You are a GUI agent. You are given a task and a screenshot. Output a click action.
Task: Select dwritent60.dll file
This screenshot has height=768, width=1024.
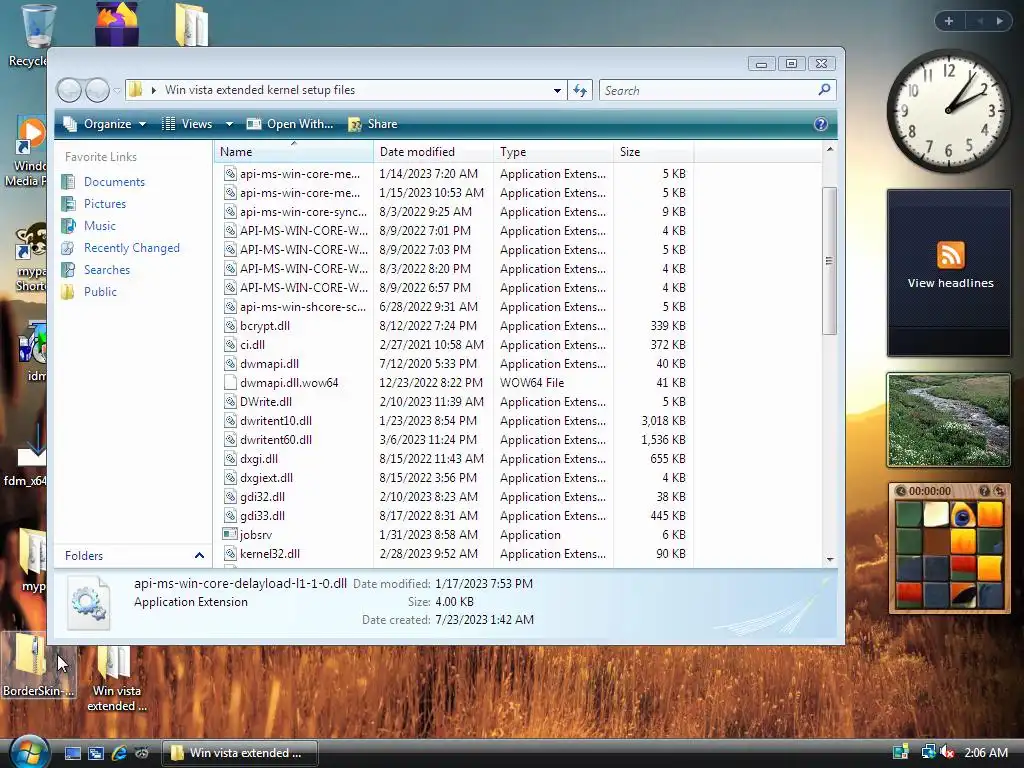(276, 440)
